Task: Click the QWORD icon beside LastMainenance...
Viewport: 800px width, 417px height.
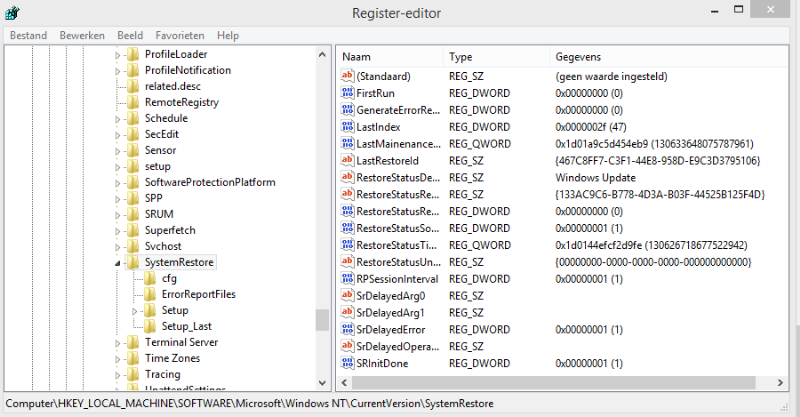Action: click(347, 143)
